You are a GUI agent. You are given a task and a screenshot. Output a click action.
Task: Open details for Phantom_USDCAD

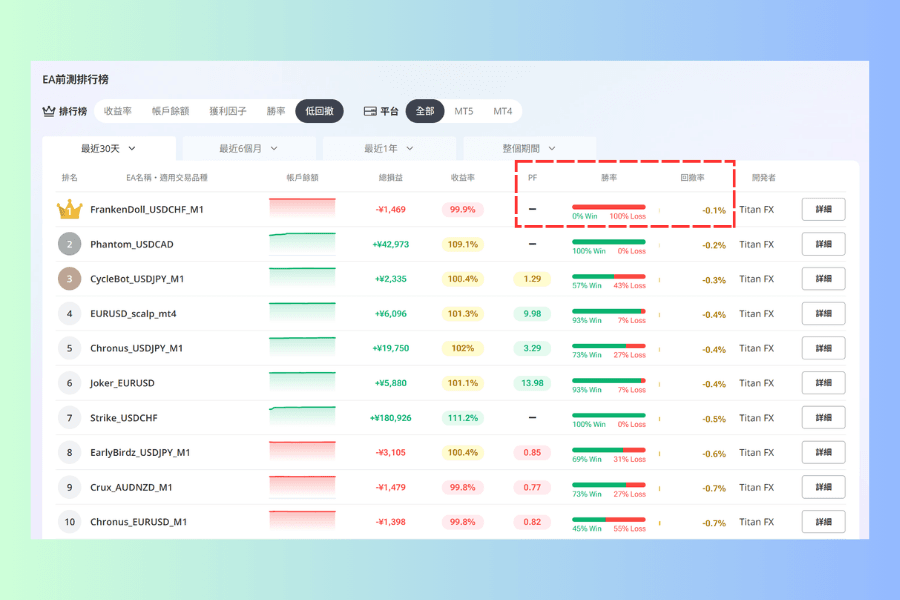click(824, 244)
